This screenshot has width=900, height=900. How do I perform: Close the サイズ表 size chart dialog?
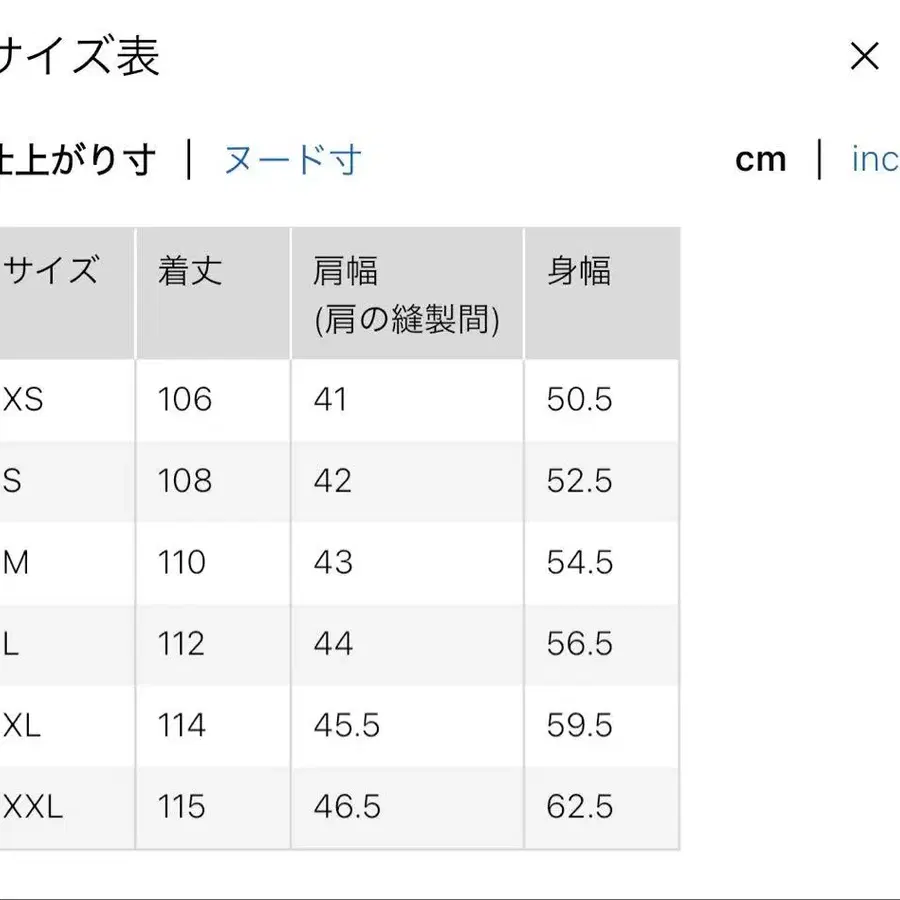point(864,57)
